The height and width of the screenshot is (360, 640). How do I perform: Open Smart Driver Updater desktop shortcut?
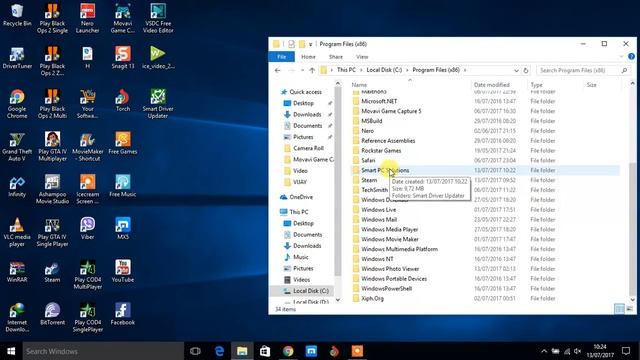[x=158, y=104]
